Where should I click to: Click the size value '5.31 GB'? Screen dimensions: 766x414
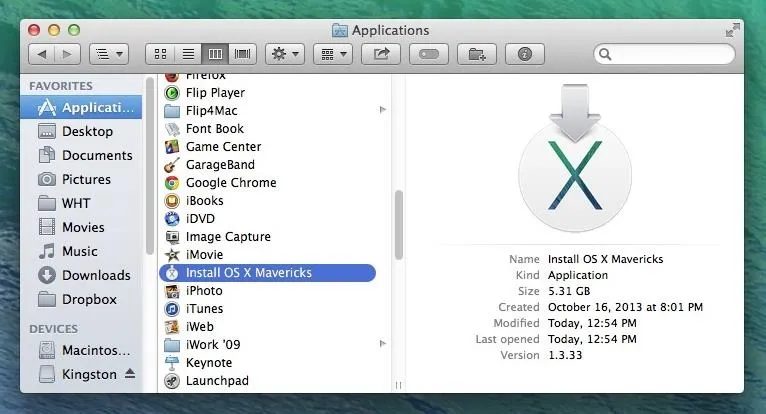pyautogui.click(x=569, y=291)
